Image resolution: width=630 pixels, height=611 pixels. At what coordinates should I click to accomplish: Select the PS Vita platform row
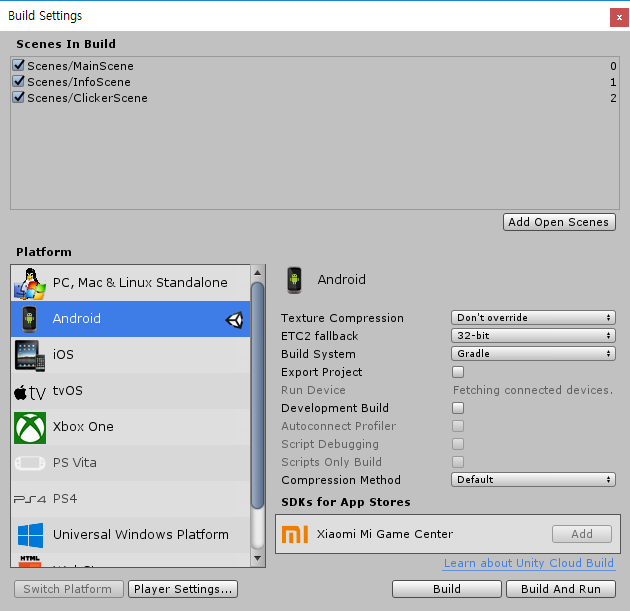pos(131,463)
